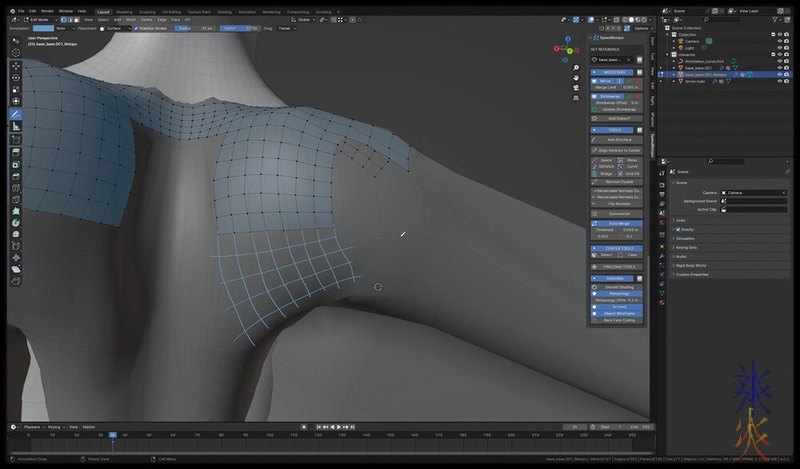Expand the Rigid Body World panel
Image resolution: width=800 pixels, height=469 pixels.
click(690, 265)
